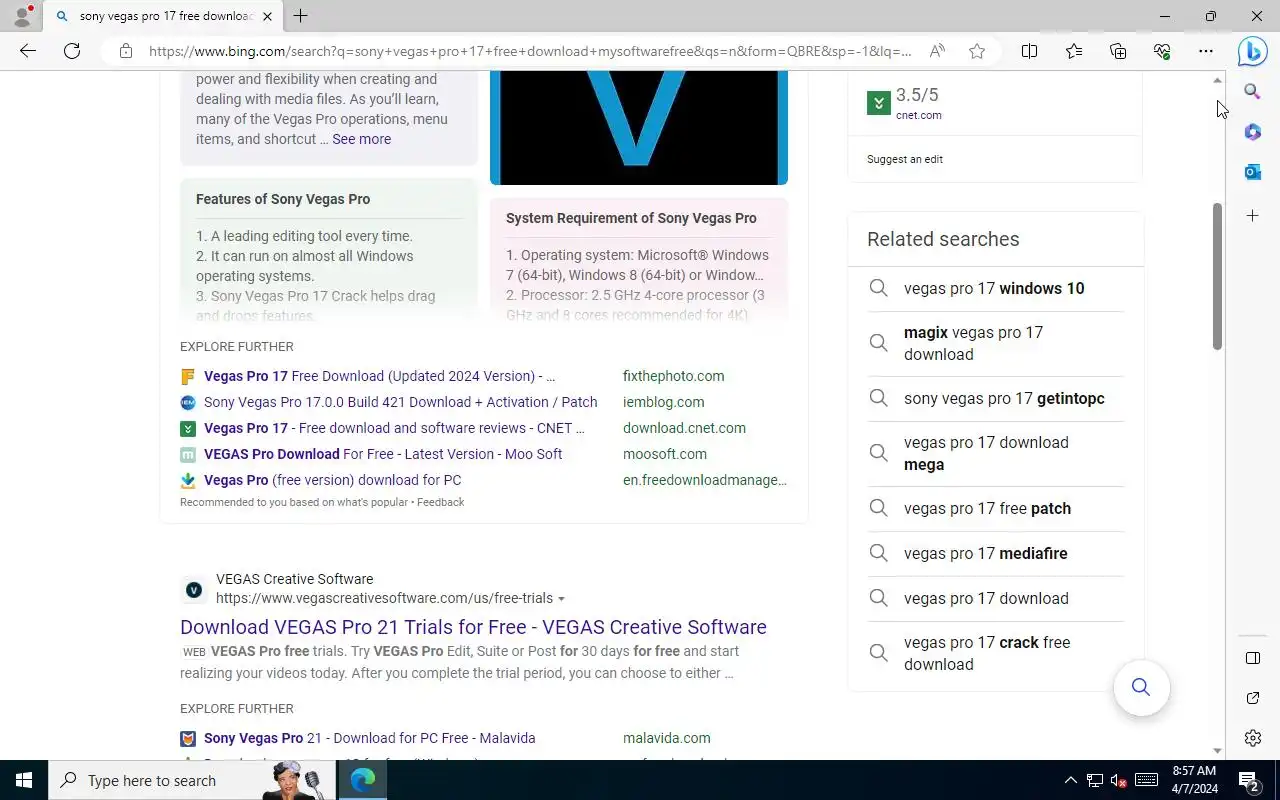This screenshot has width=1280, height=800.
Task: Open Download VEGAS Pro 21 Trials result
Action: (473, 627)
